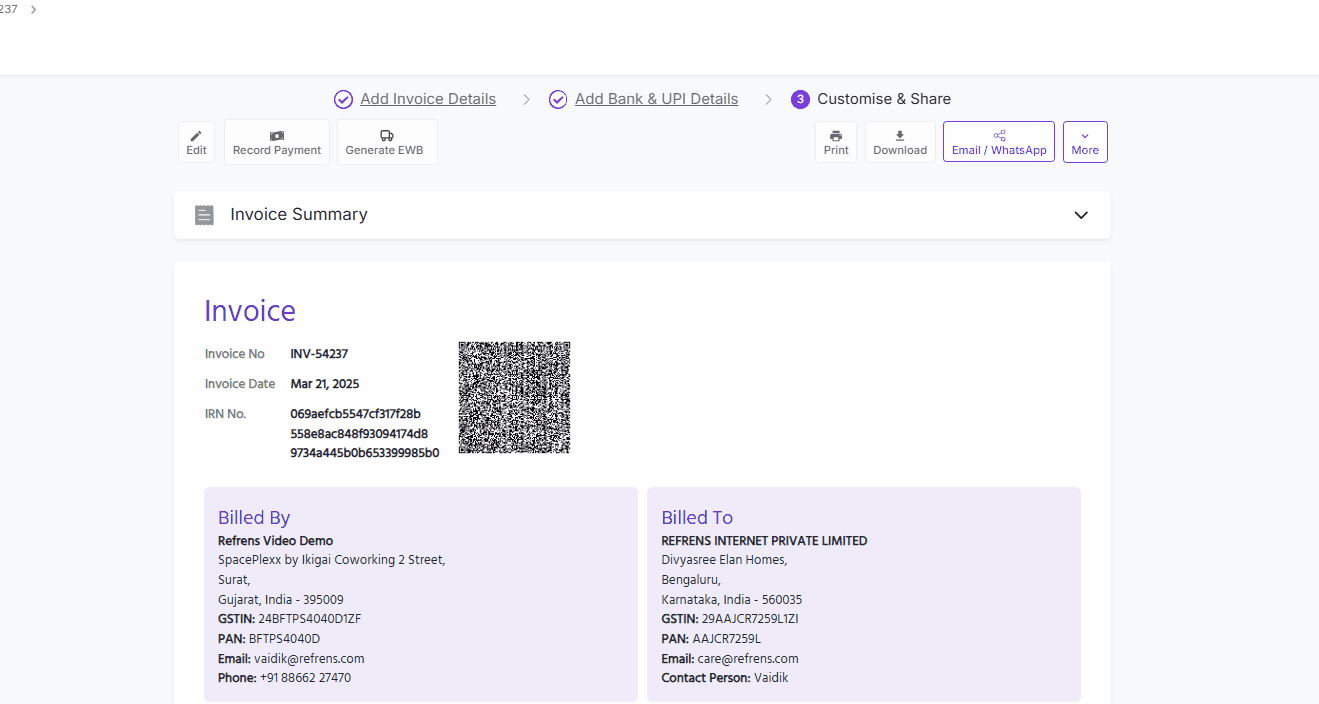The width and height of the screenshot is (1319, 704).
Task: Click the Invoice Summary document icon
Action: 204,215
